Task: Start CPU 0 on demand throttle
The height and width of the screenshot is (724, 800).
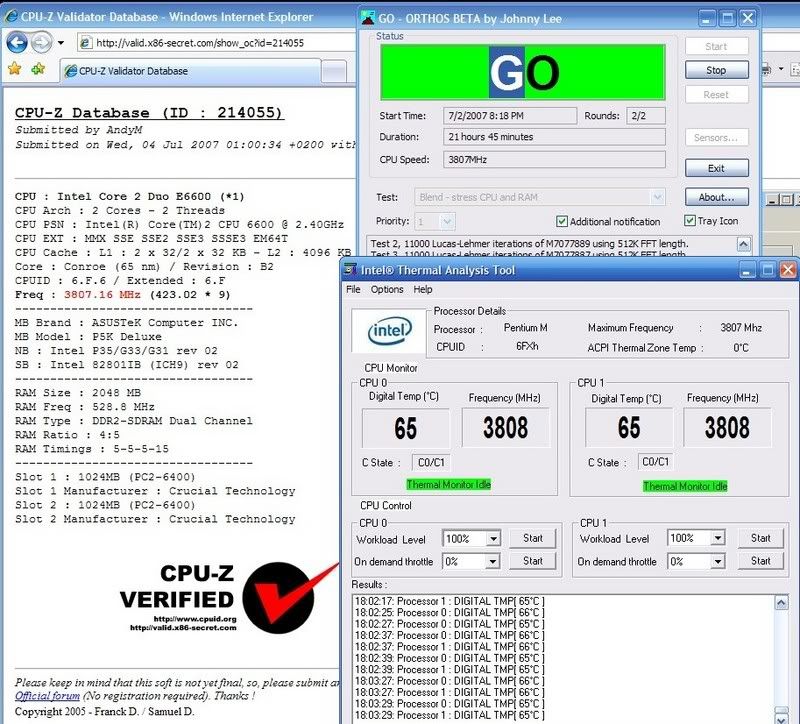Action: [533, 561]
